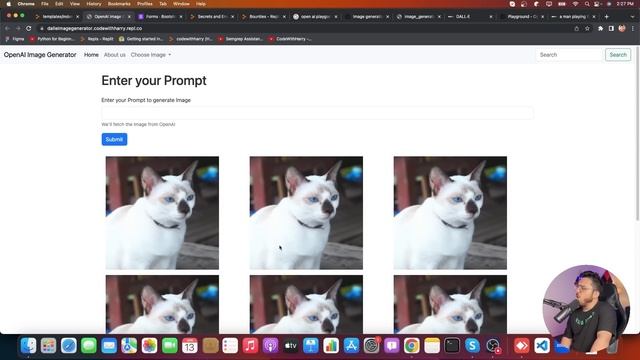Open Mail from the dock
640x360 pixels.
click(109, 346)
